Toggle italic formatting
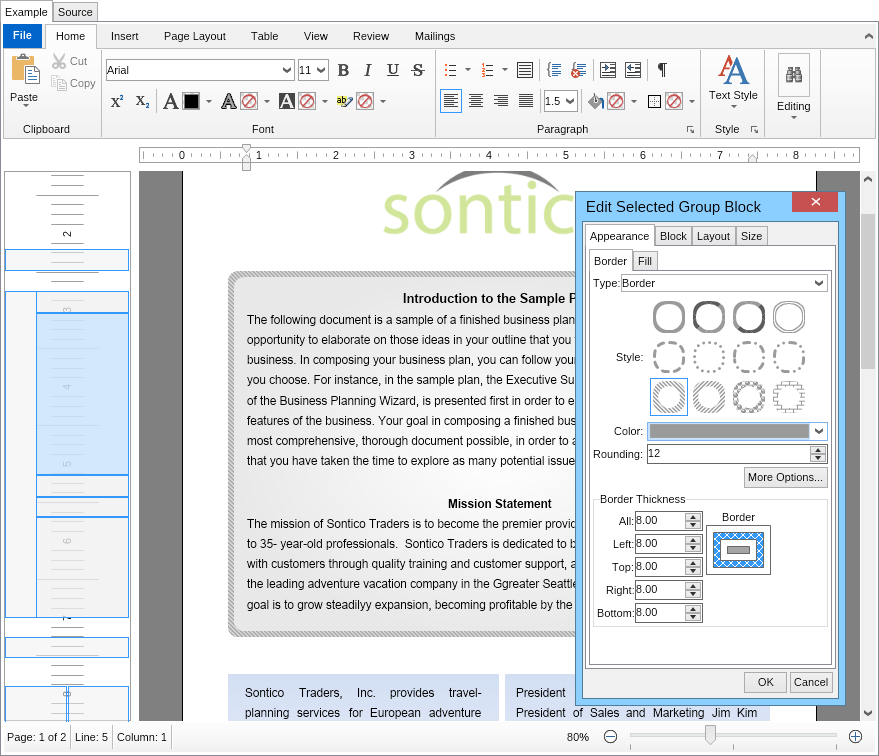 click(x=368, y=70)
